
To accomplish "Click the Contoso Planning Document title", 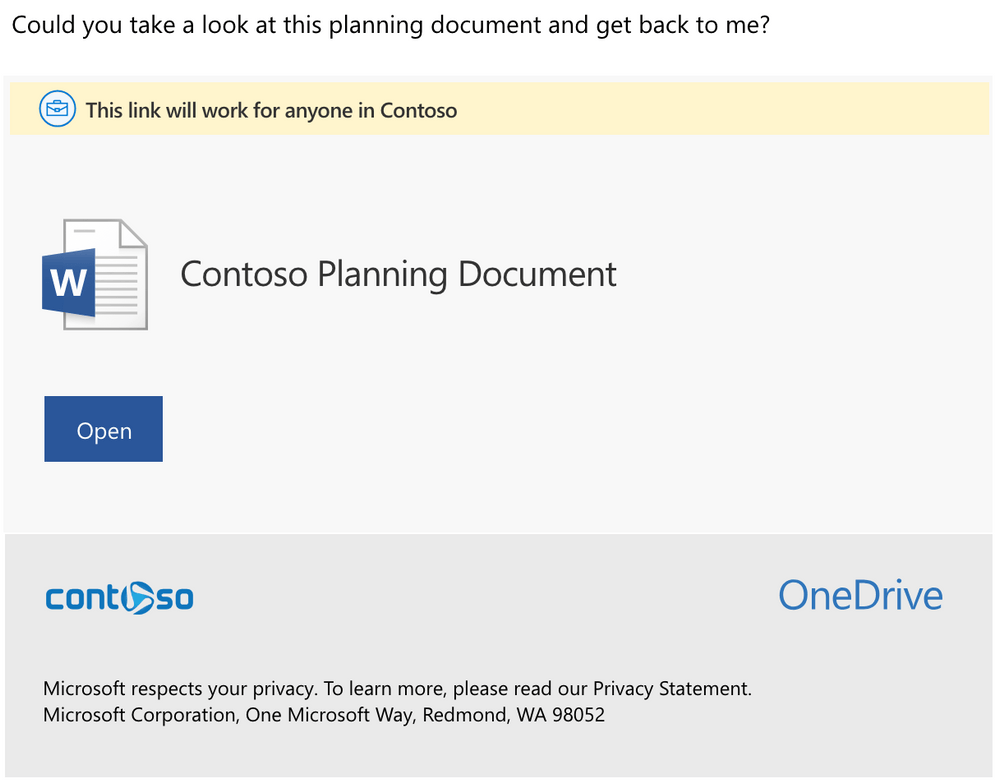I will [397, 273].
